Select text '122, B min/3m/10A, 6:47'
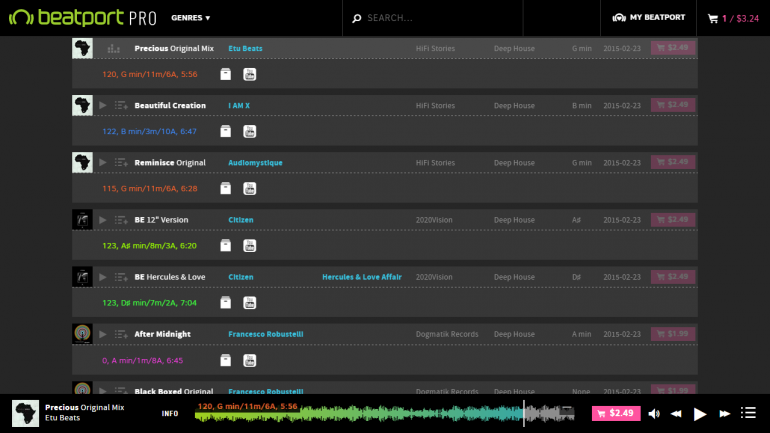This screenshot has width=770, height=433. (149, 131)
